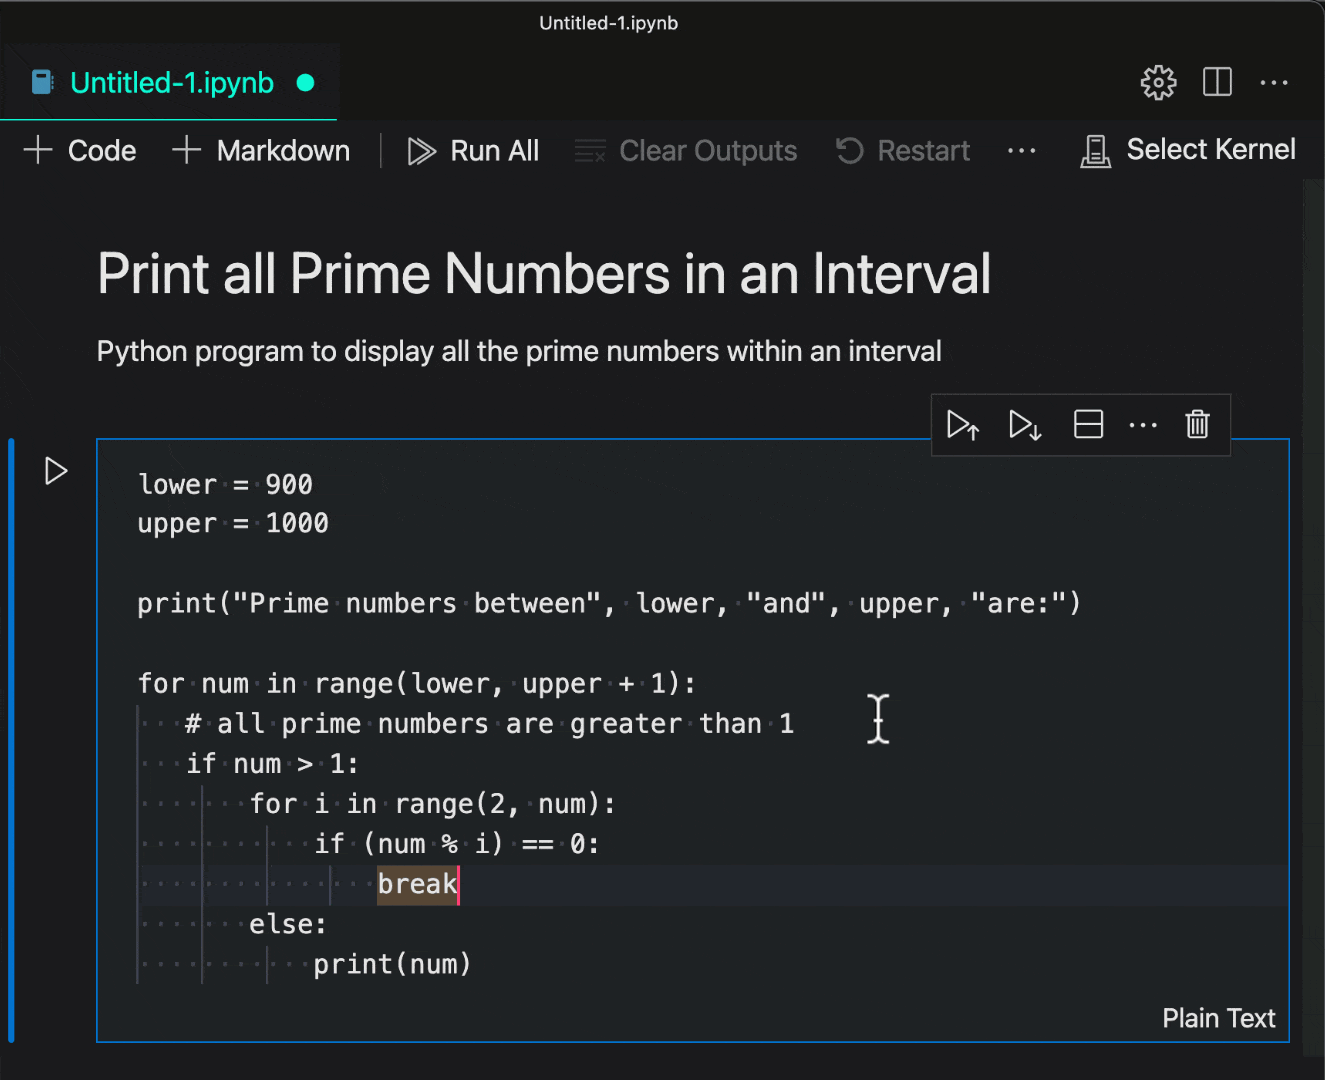Click the unsaved dot on the Untitled-1.ipynb tab
This screenshot has height=1080, width=1325.
tap(306, 83)
